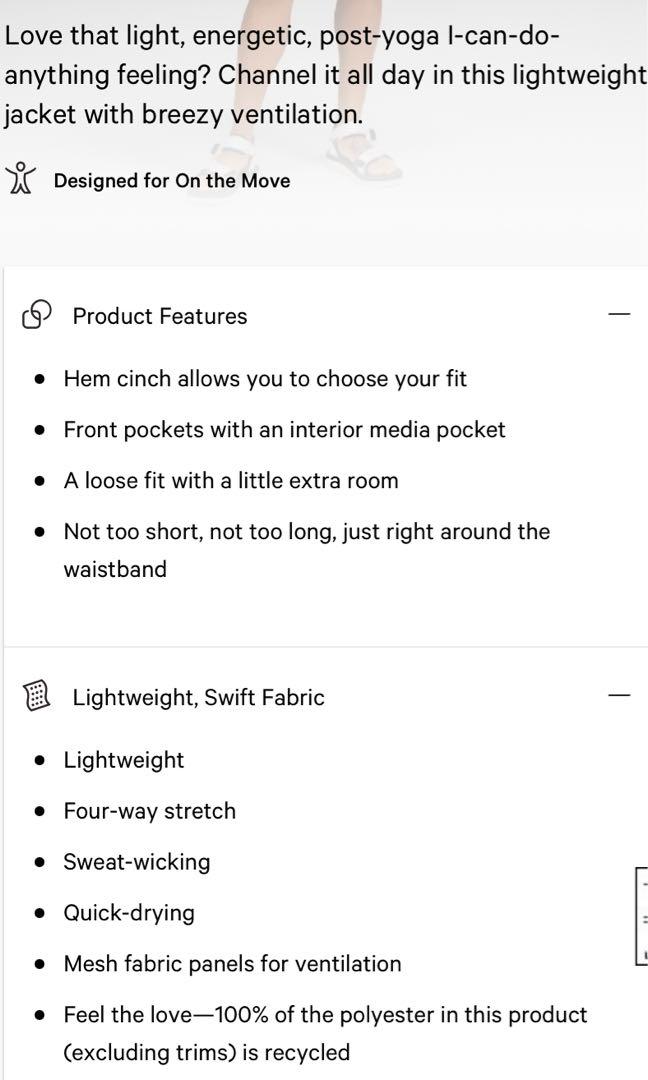Click the Product Features heading
Viewport: 648px width, 1080px height.
160,316
